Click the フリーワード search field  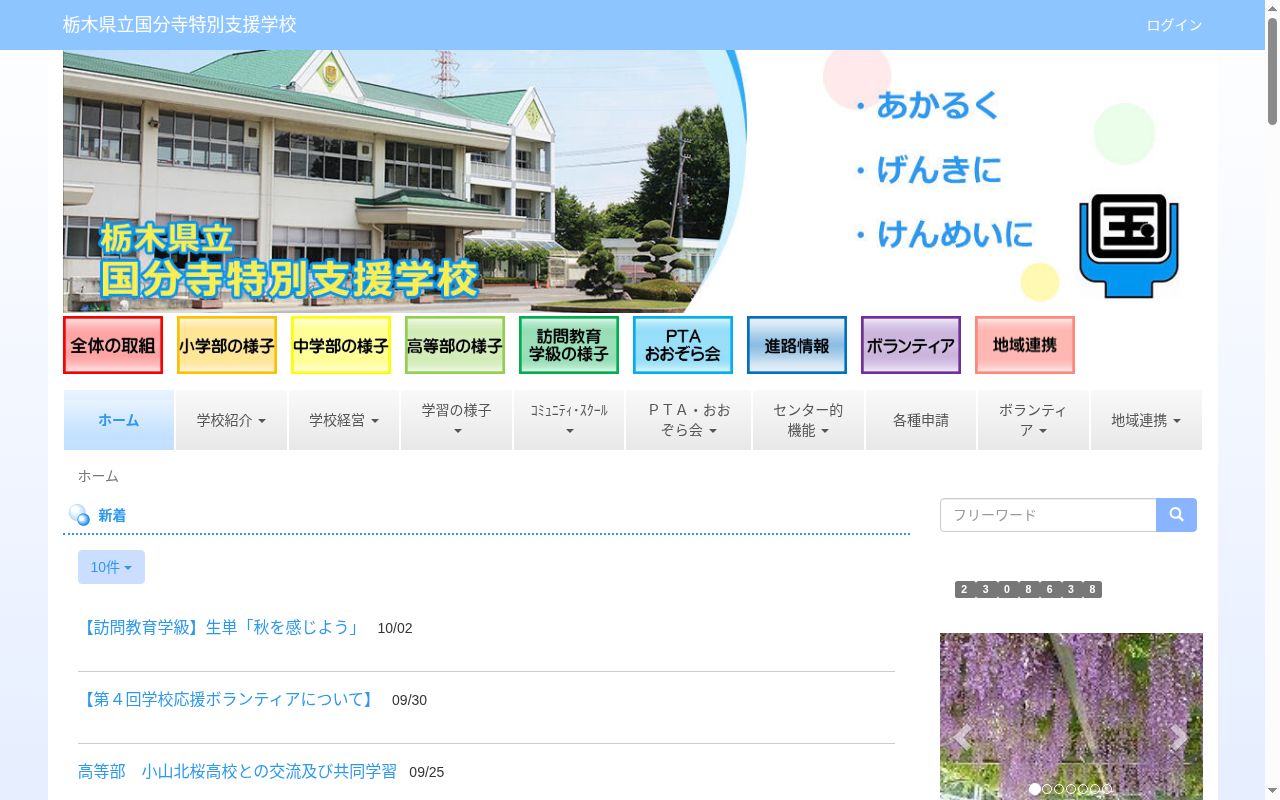1048,515
